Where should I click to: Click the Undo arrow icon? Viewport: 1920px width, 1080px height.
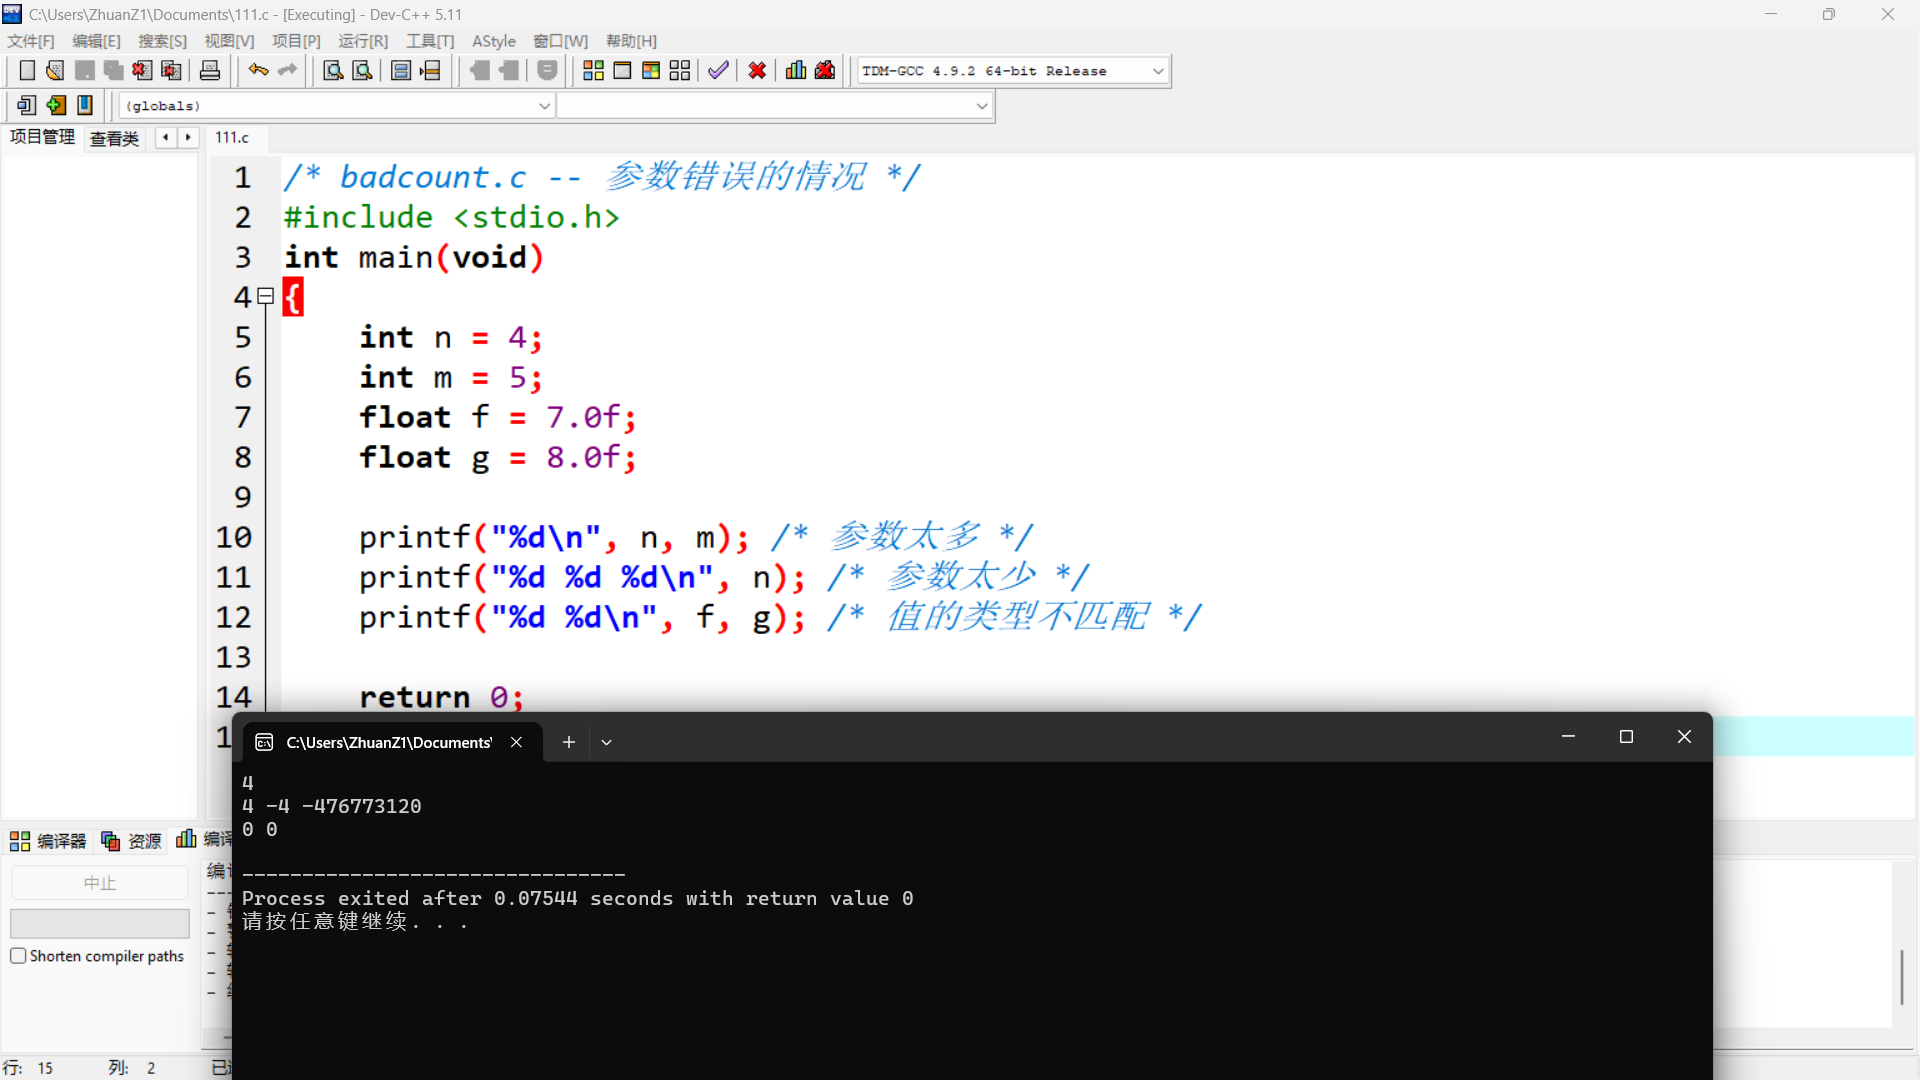point(258,71)
